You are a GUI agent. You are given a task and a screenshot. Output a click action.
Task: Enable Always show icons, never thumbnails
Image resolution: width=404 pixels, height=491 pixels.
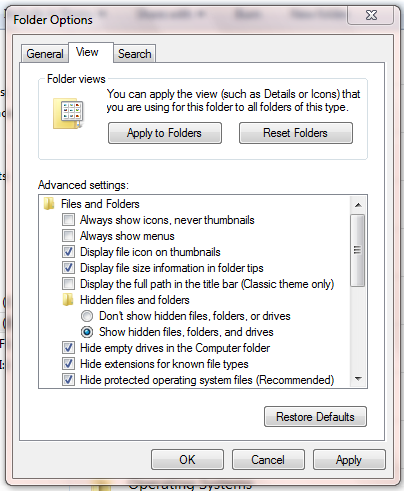tap(69, 220)
